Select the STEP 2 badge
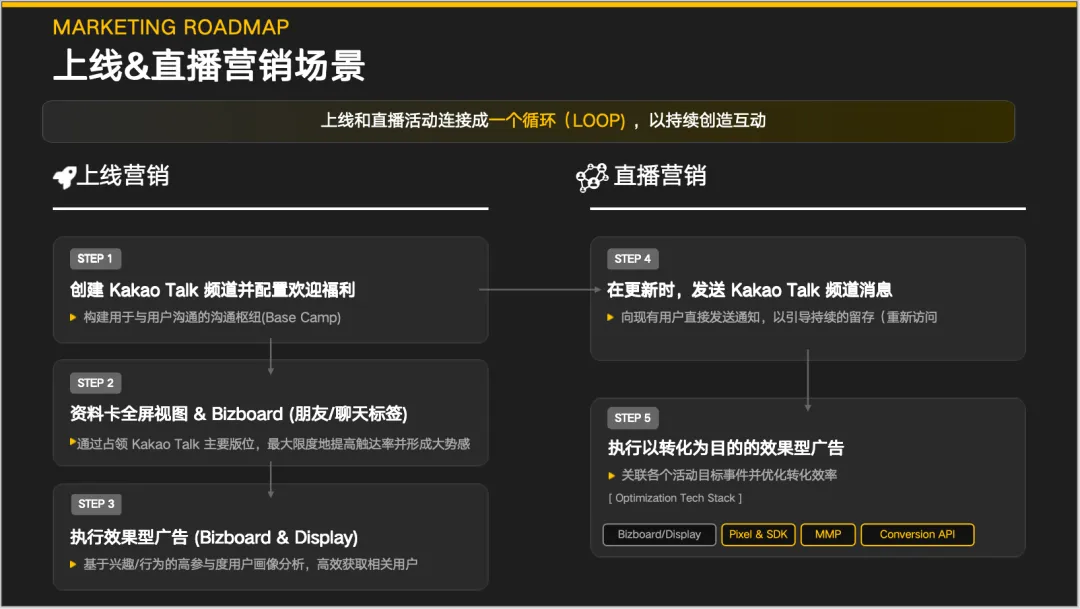1080x609 pixels. click(x=95, y=382)
